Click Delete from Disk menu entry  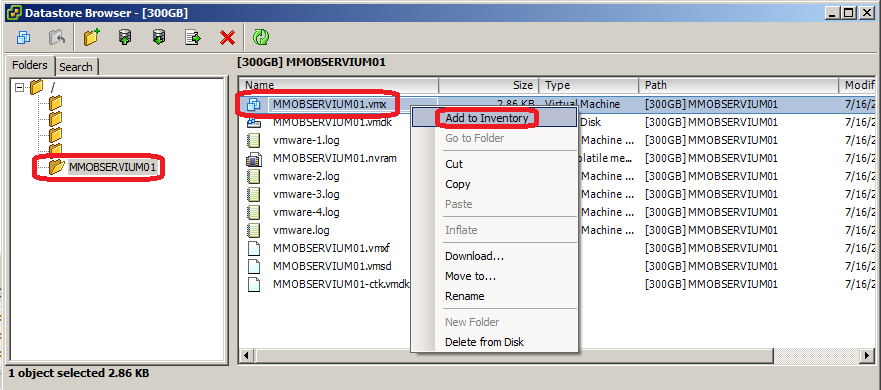pos(484,342)
